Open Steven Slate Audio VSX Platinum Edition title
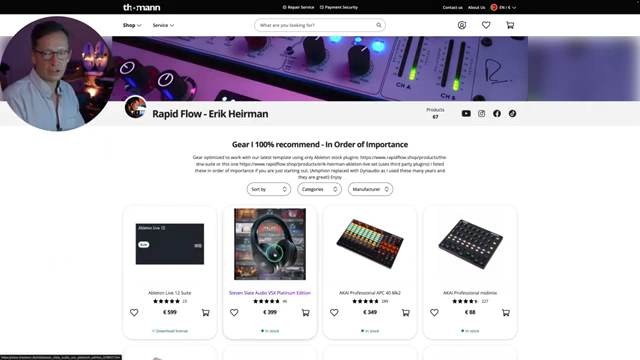Image resolution: width=640 pixels, height=360 pixels. click(270, 293)
